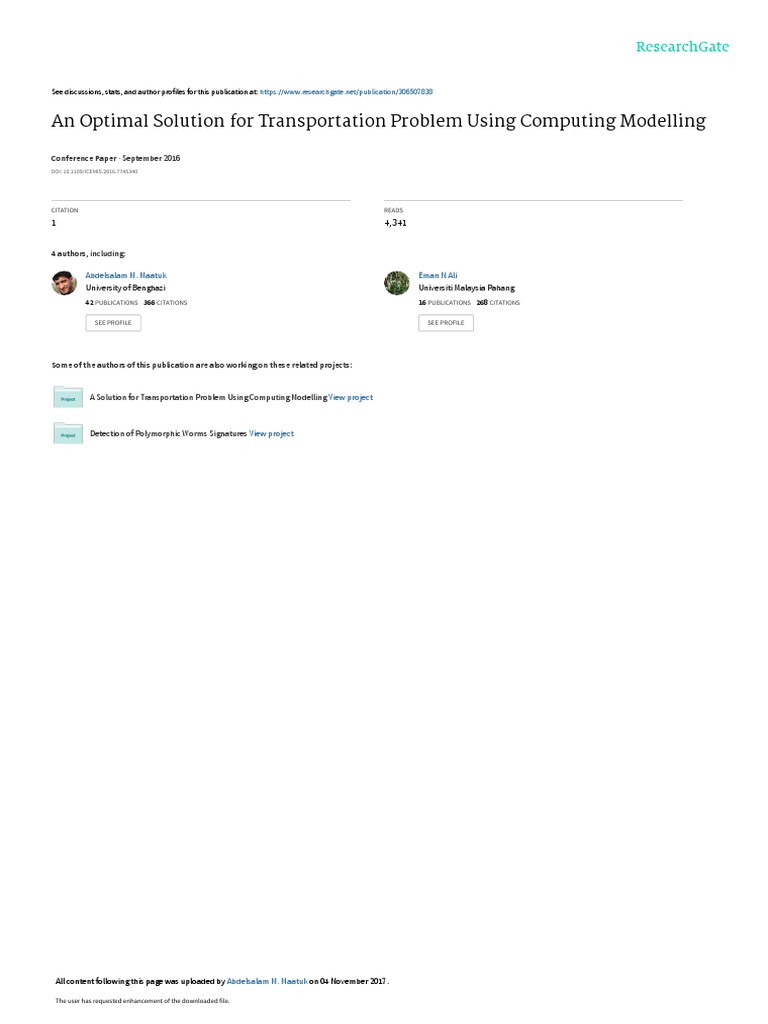Open the researchgate.net publication URL

(346, 92)
